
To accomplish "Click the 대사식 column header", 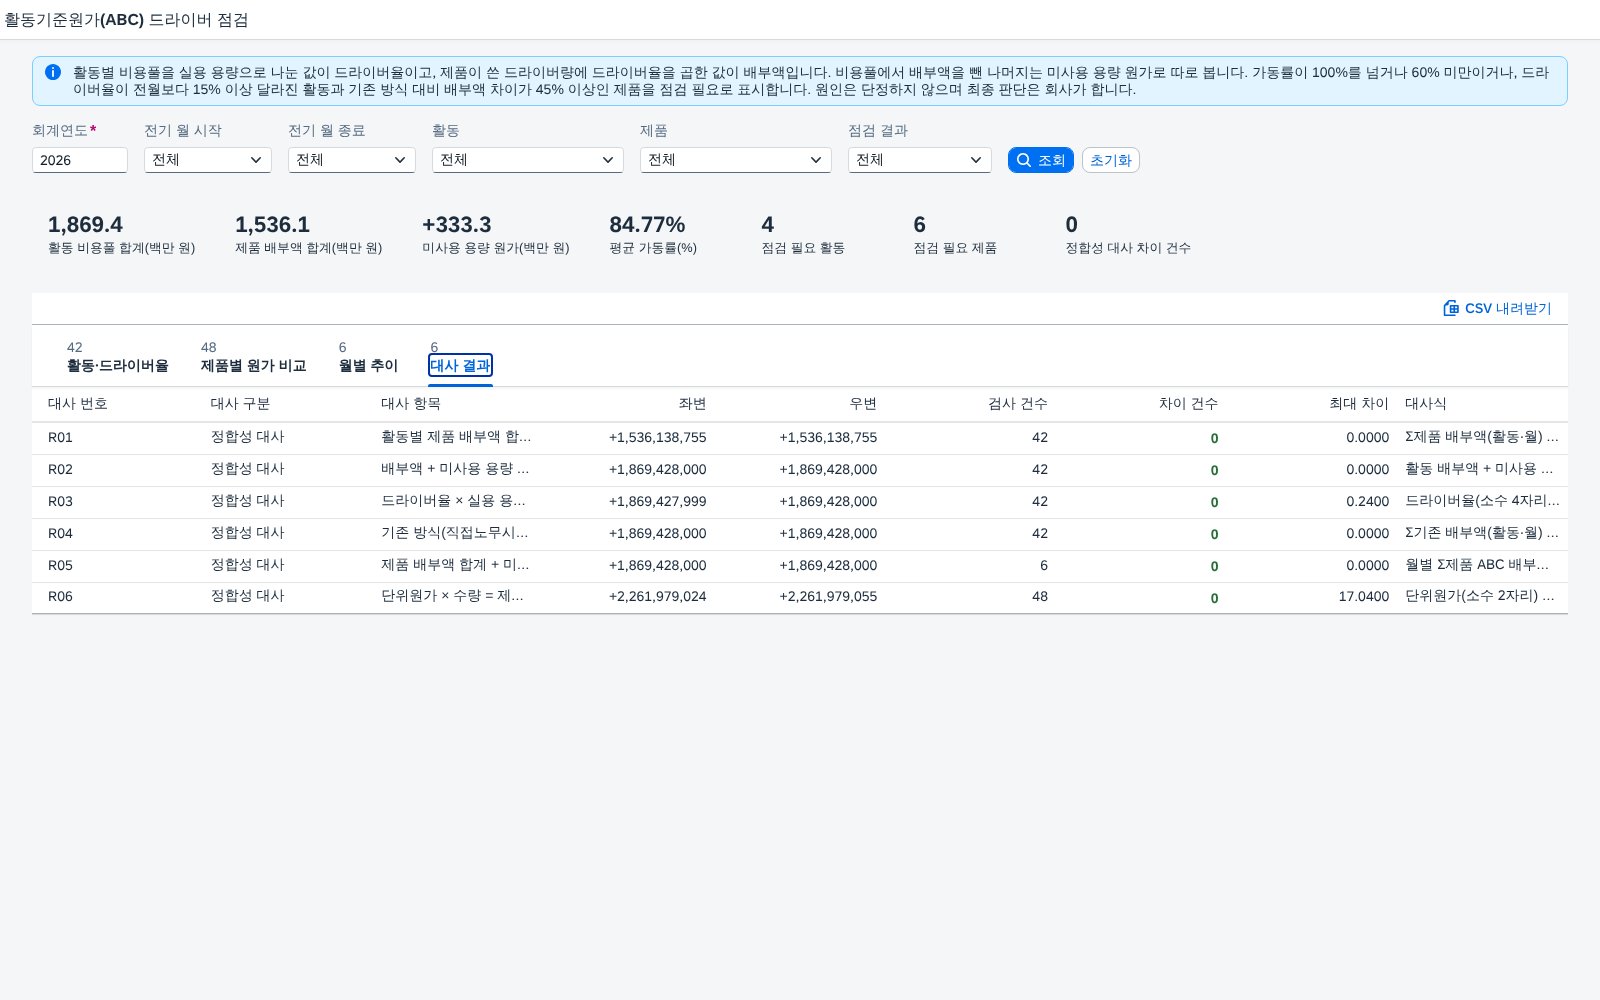I will click(x=1426, y=404).
